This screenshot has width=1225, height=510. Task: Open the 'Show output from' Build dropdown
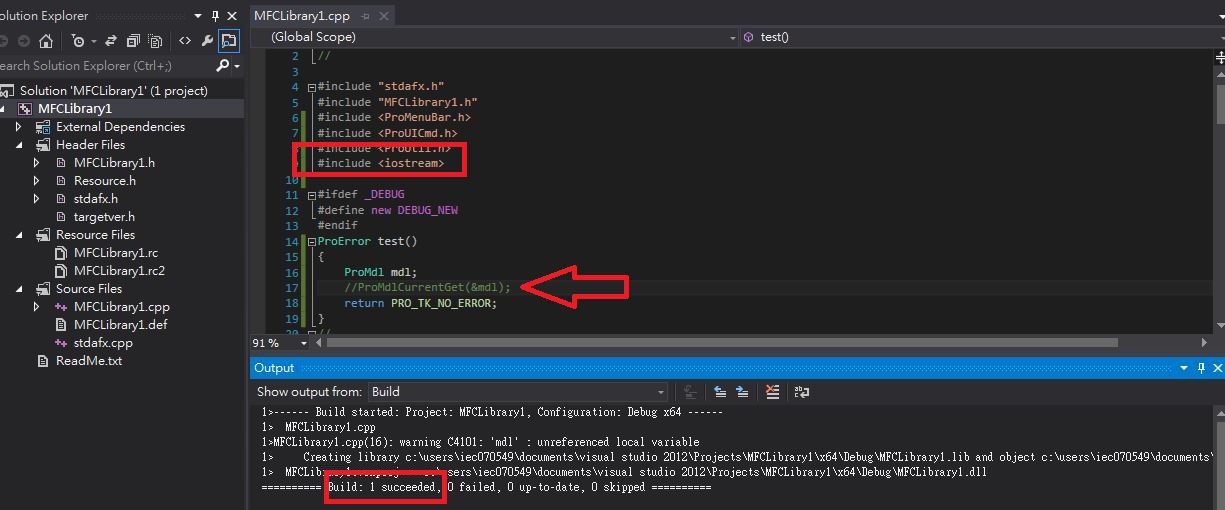point(517,392)
